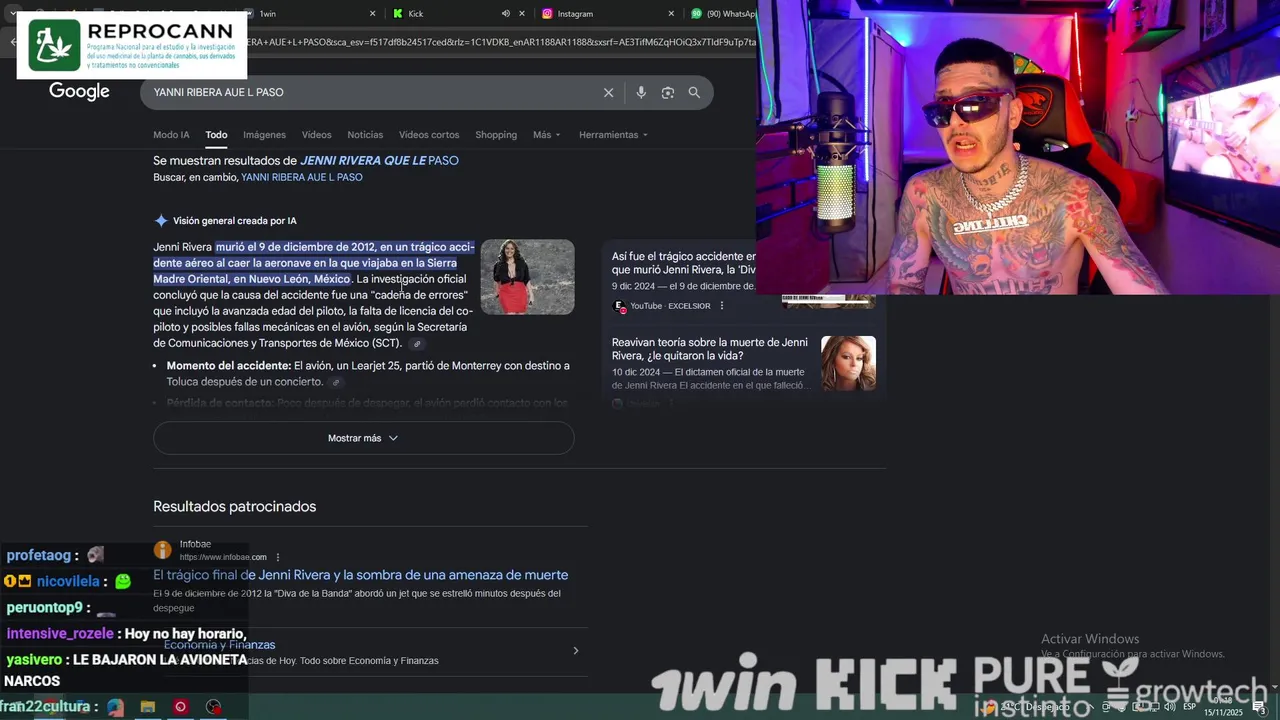The width and height of the screenshot is (1280, 720).
Task: Open File Explorer from the taskbar
Action: (148, 707)
